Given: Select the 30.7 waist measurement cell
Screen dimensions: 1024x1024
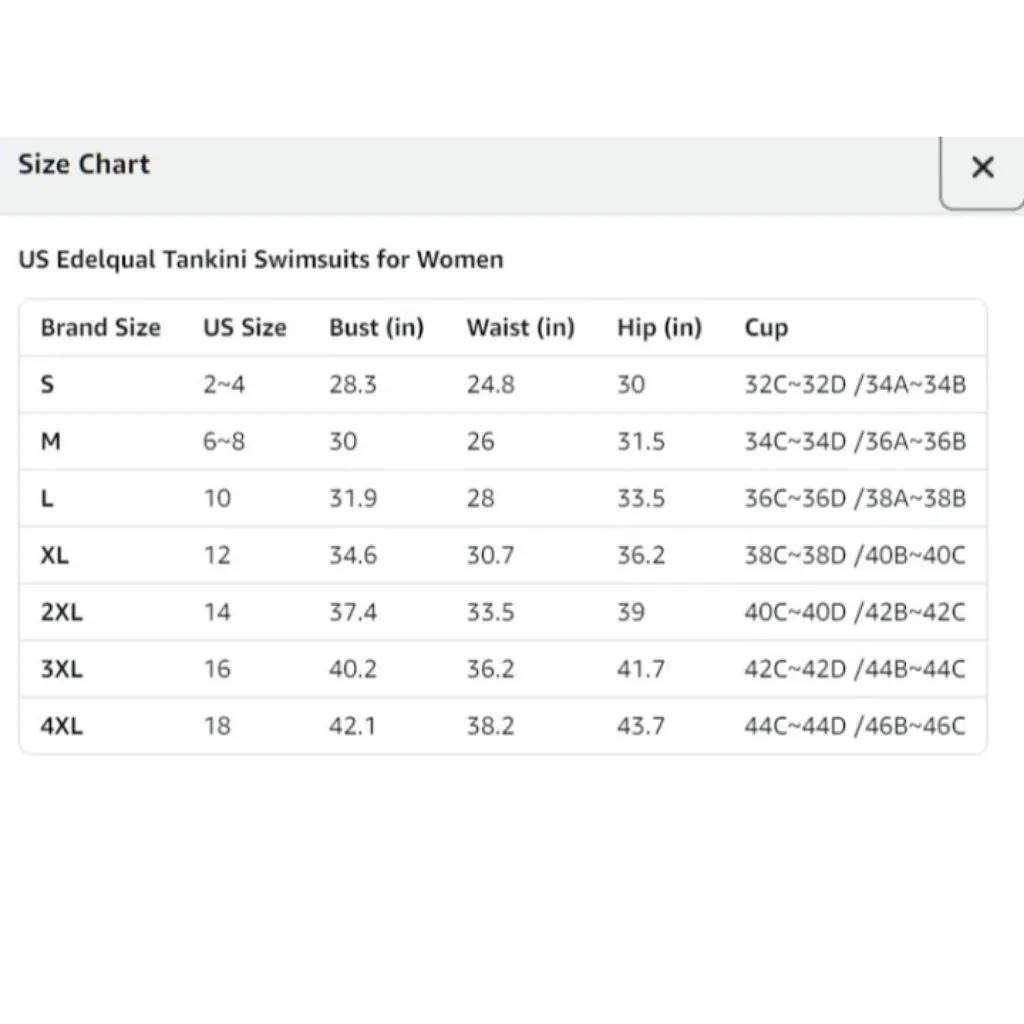Looking at the screenshot, I should click(x=490, y=556).
